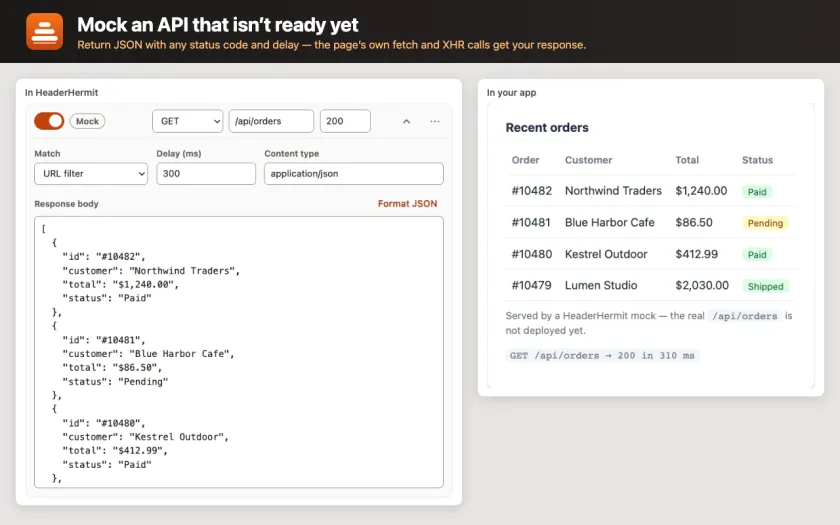
Task: Open the URL filter match dropdown
Action: pos(91,174)
